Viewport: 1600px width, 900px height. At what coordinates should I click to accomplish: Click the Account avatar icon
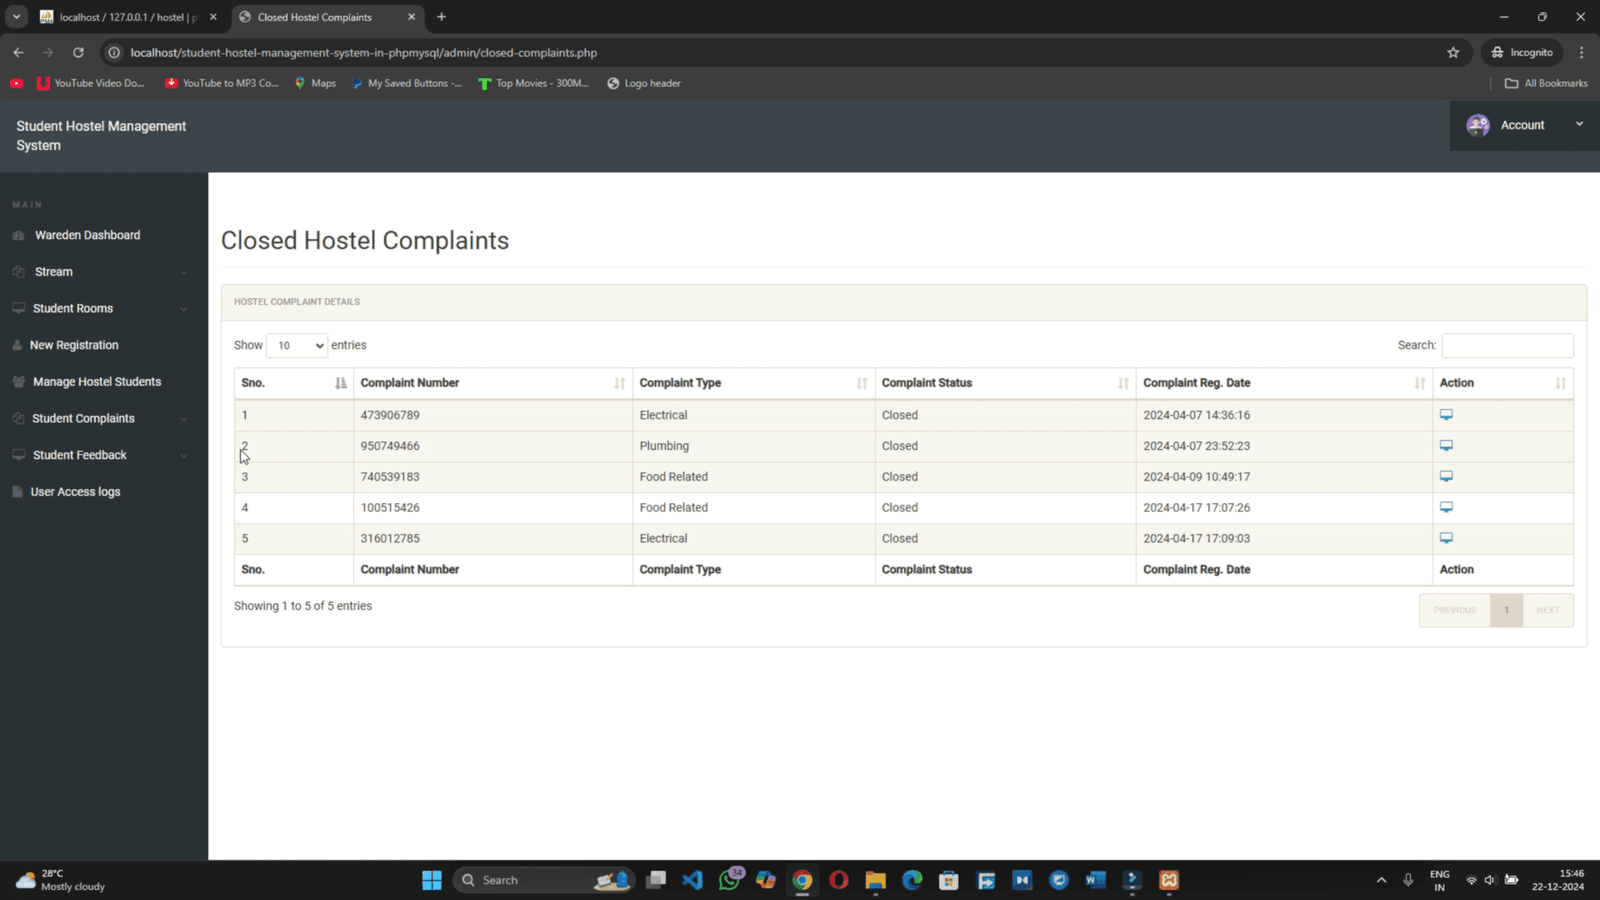tap(1478, 125)
